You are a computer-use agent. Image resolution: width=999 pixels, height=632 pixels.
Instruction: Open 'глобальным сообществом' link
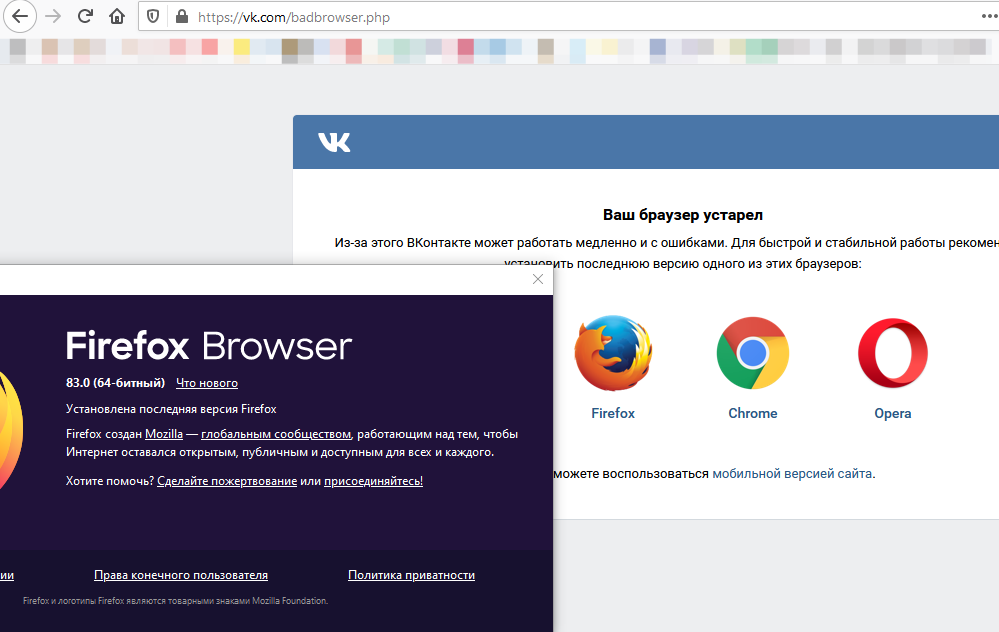pyautogui.click(x=276, y=434)
